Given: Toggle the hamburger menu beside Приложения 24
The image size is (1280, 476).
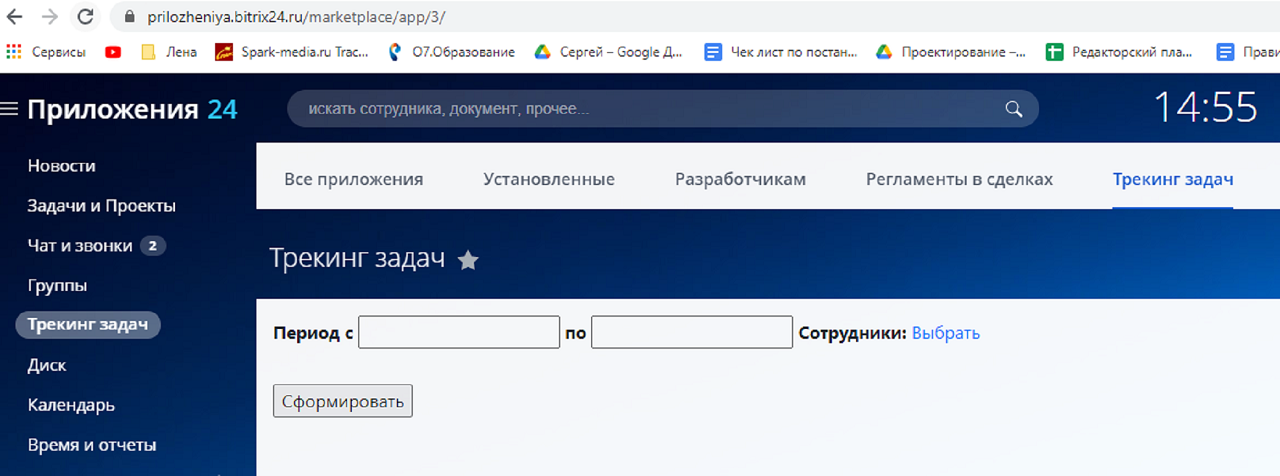Looking at the screenshot, I should [10, 109].
